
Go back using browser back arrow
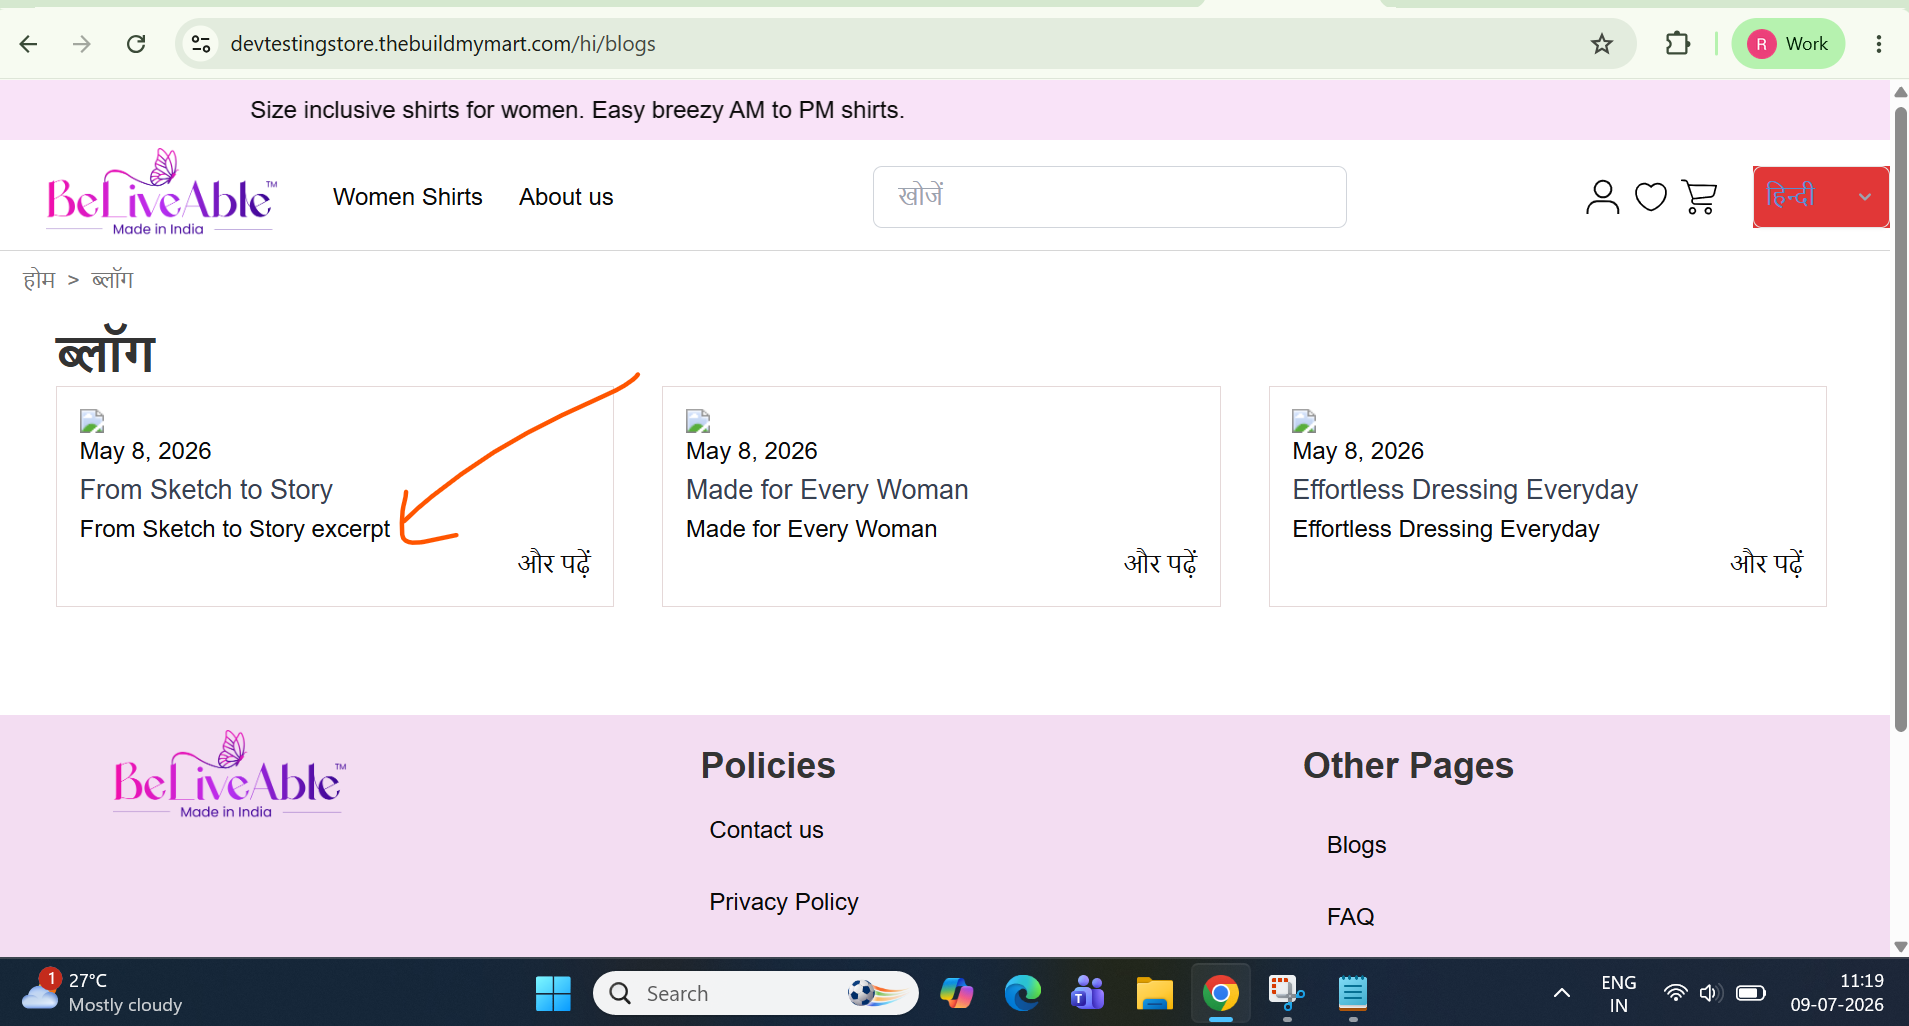pyautogui.click(x=28, y=44)
